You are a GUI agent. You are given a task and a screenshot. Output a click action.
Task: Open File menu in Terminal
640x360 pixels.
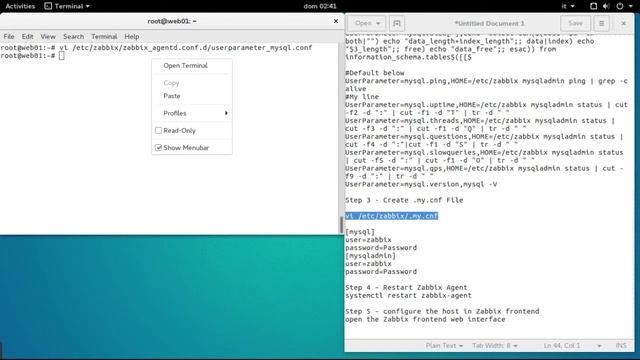click(x=9, y=36)
